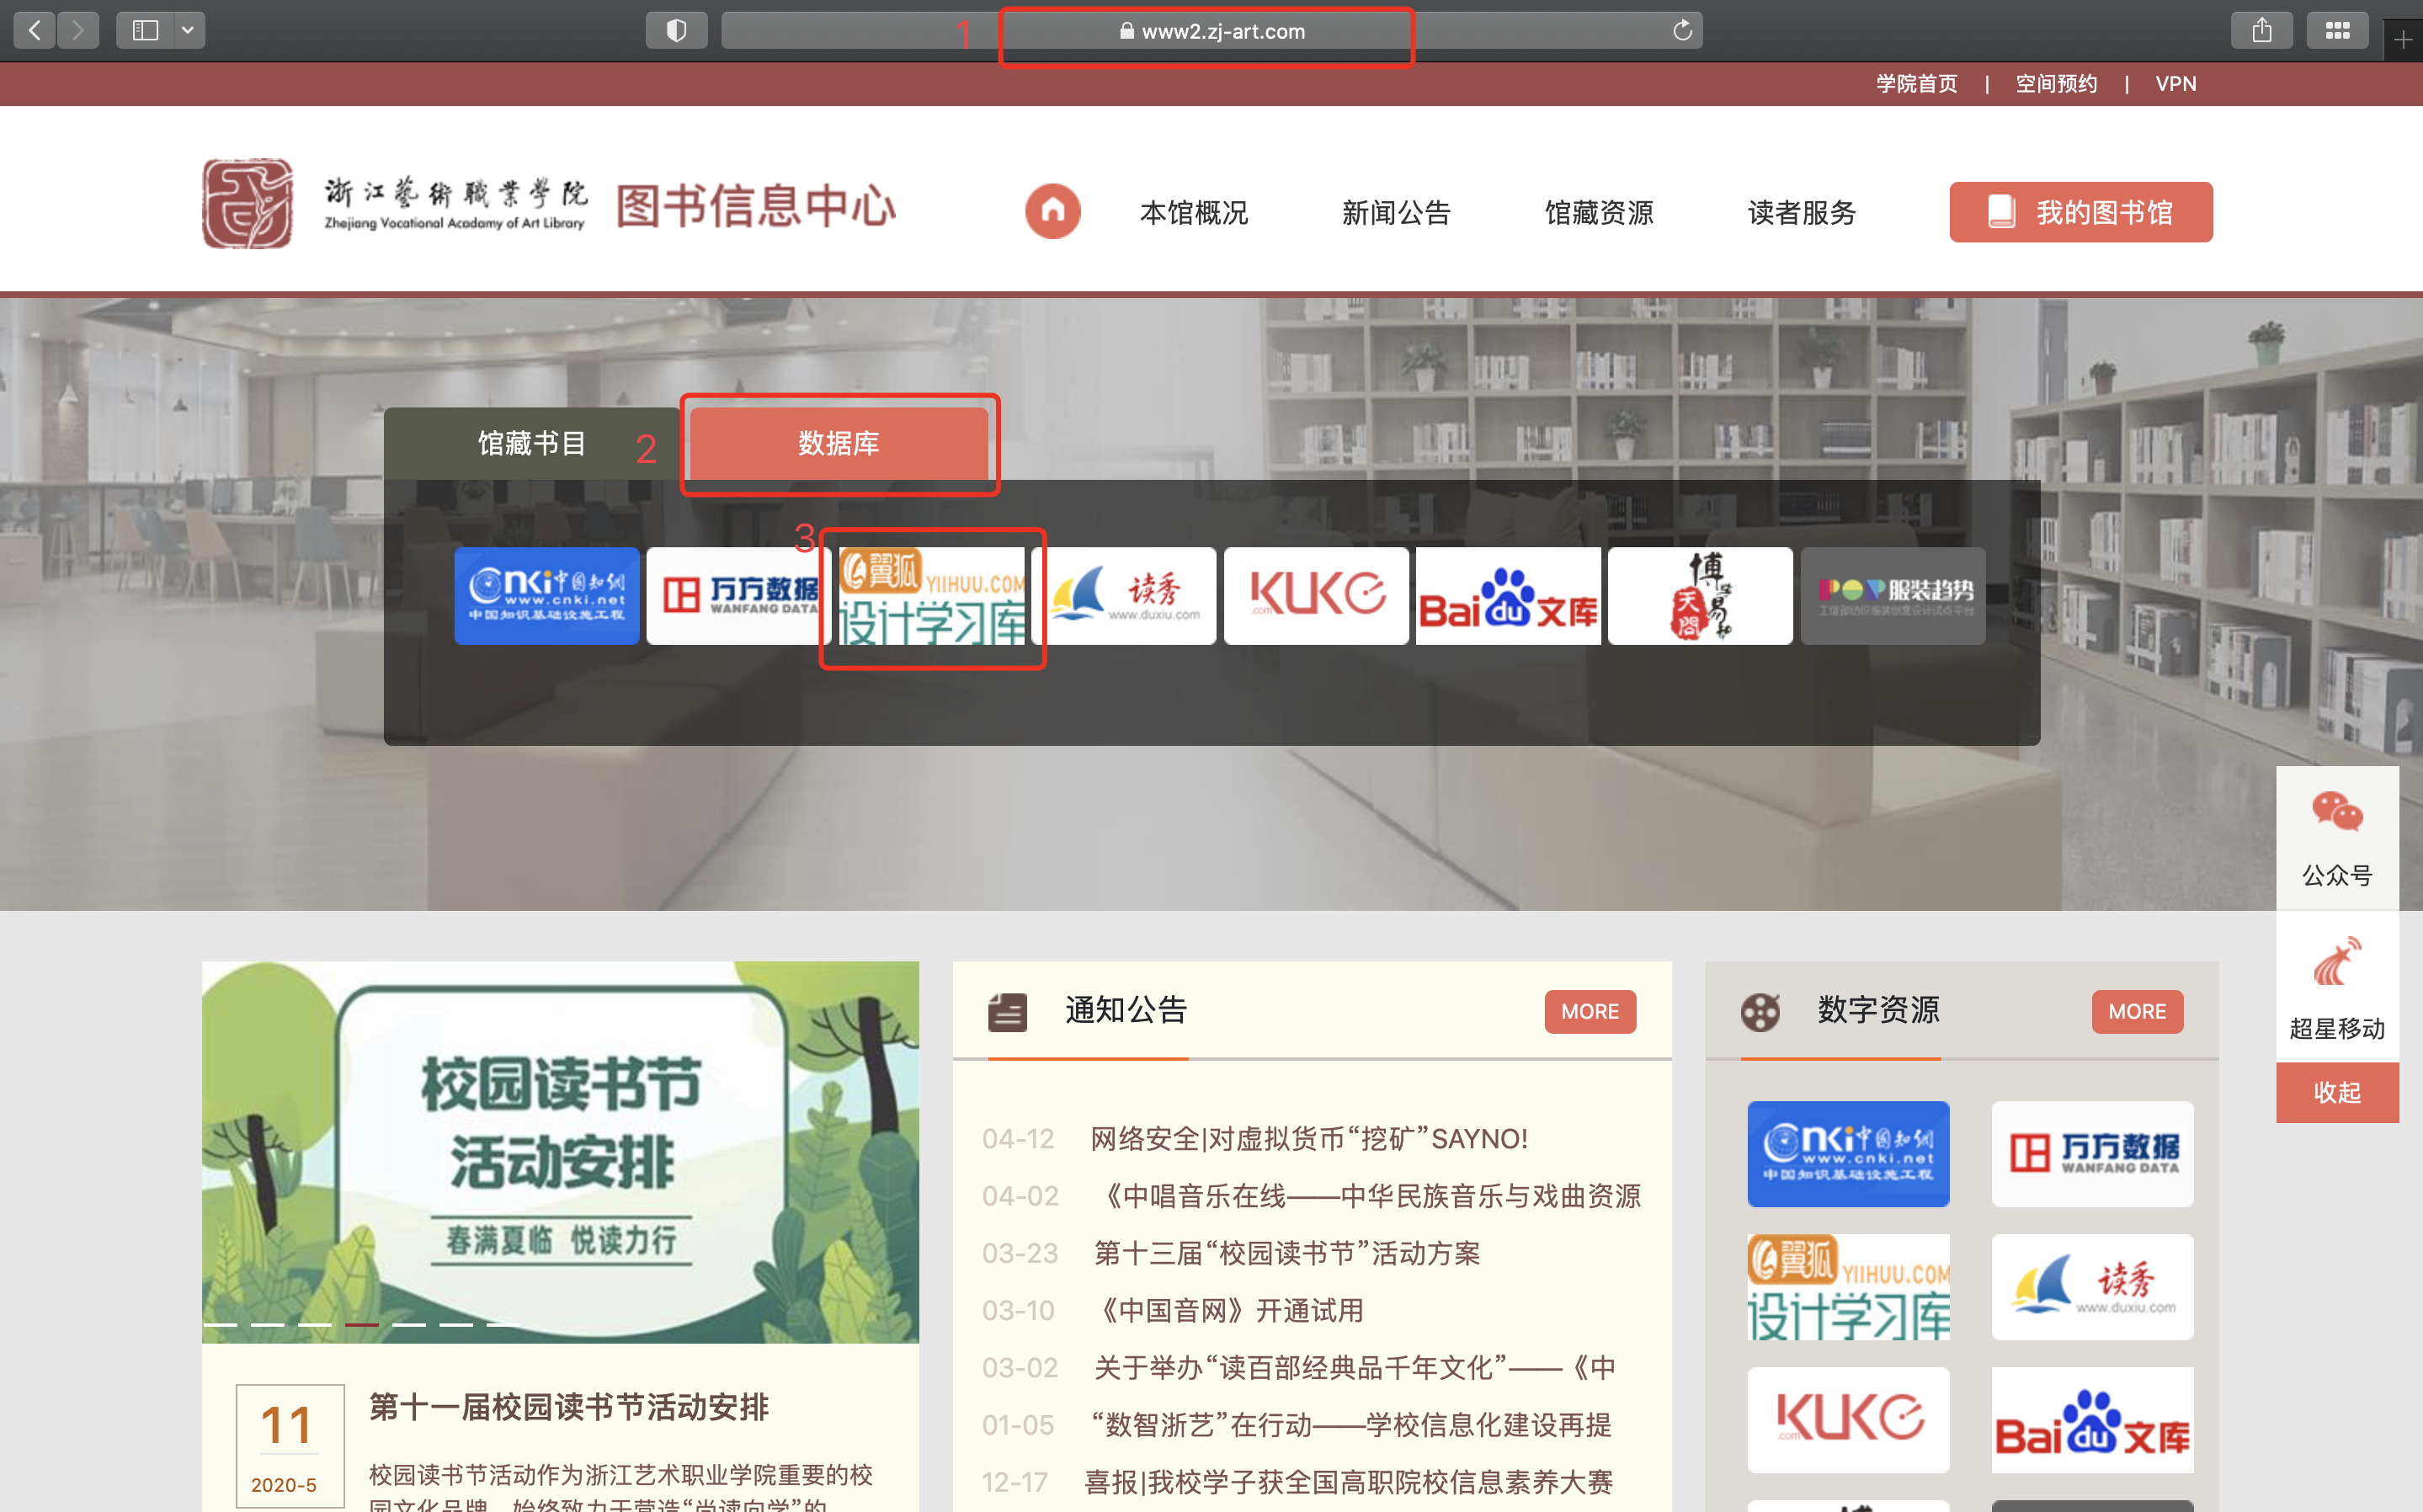The height and width of the screenshot is (1512, 2423).
Task: Click the 超星移动 icon
Action: [2336, 963]
